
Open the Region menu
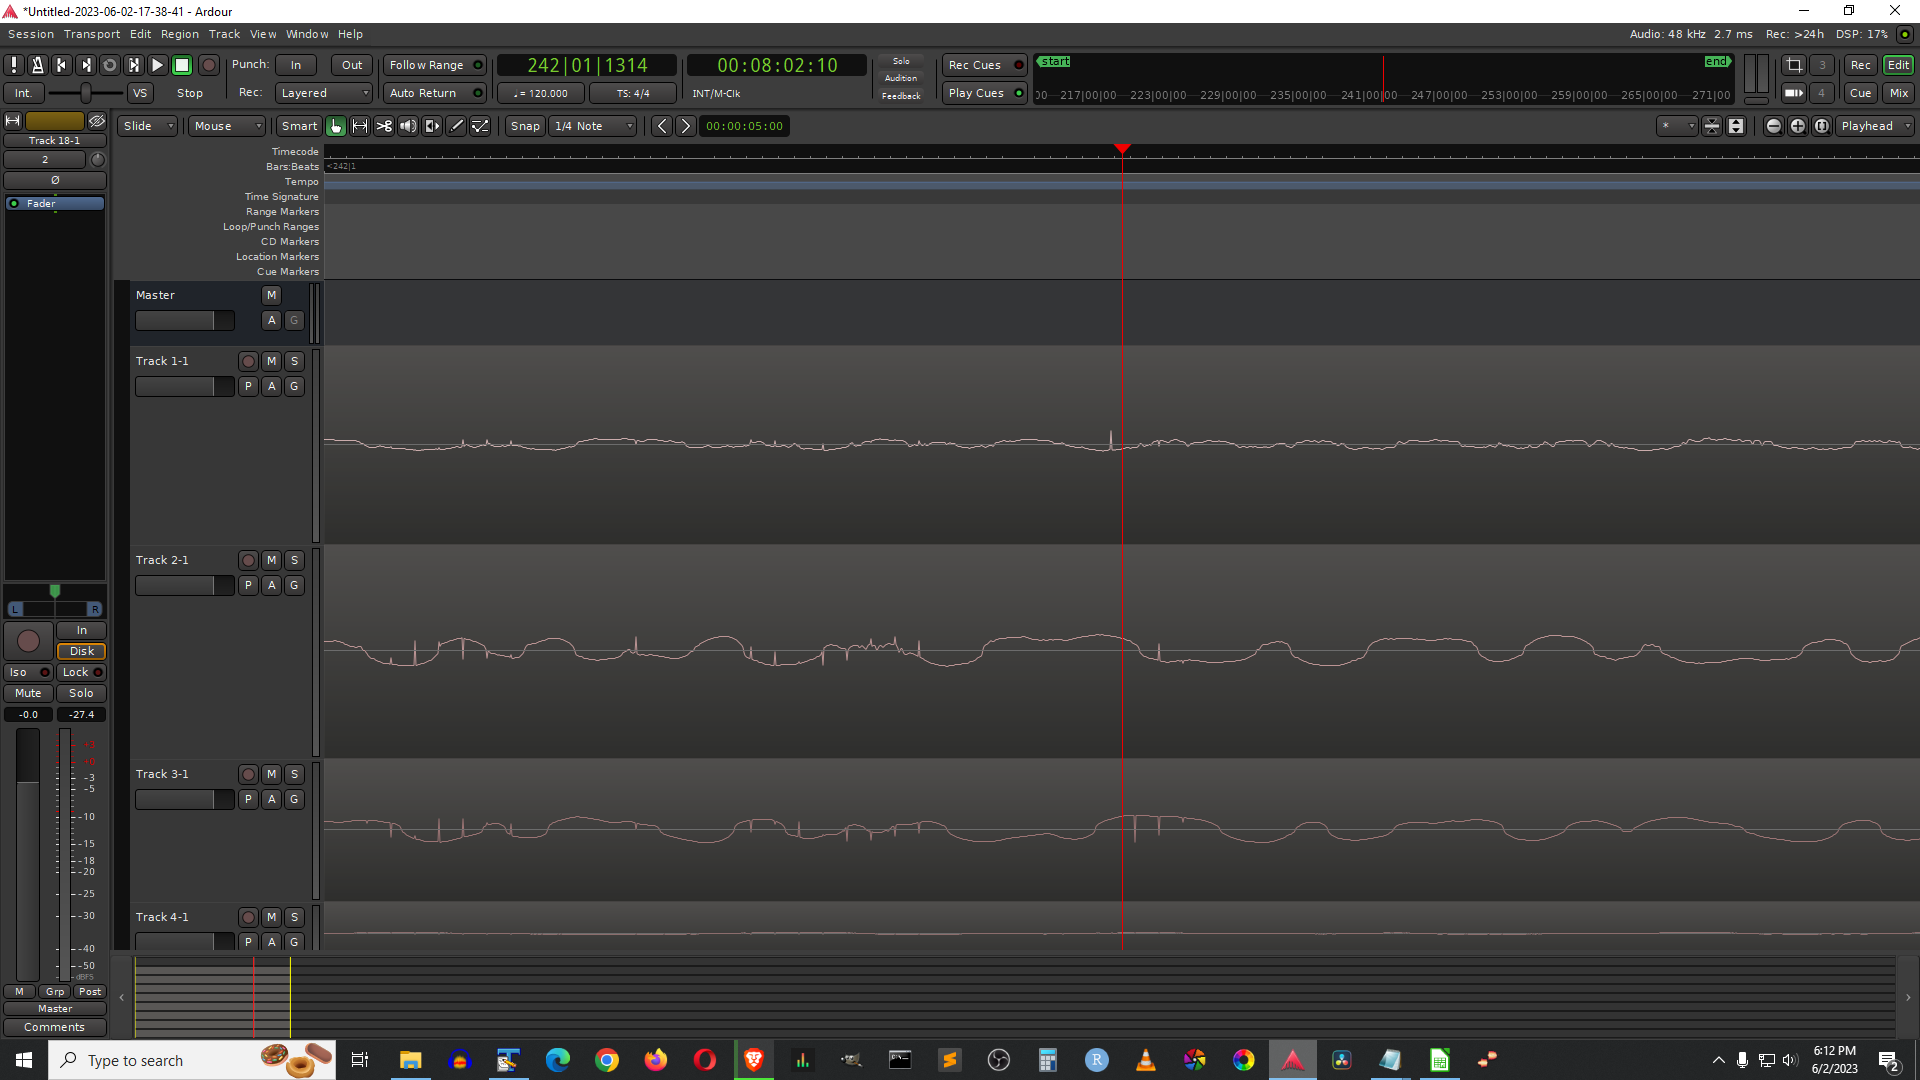[179, 34]
